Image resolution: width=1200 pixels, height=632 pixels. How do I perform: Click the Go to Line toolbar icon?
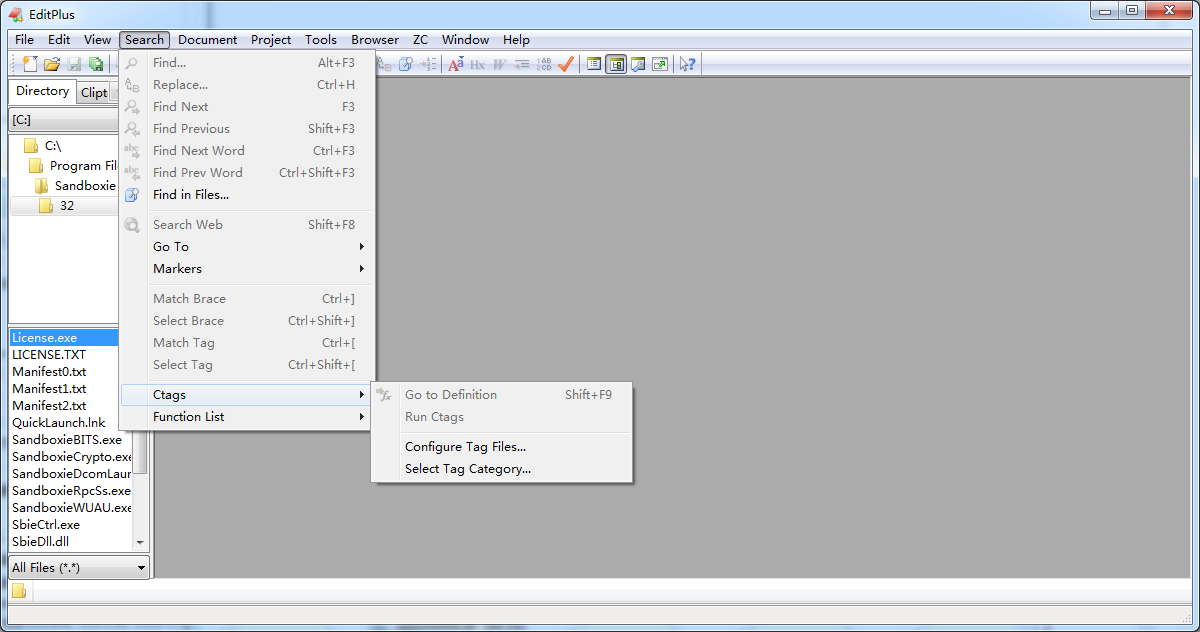point(428,64)
